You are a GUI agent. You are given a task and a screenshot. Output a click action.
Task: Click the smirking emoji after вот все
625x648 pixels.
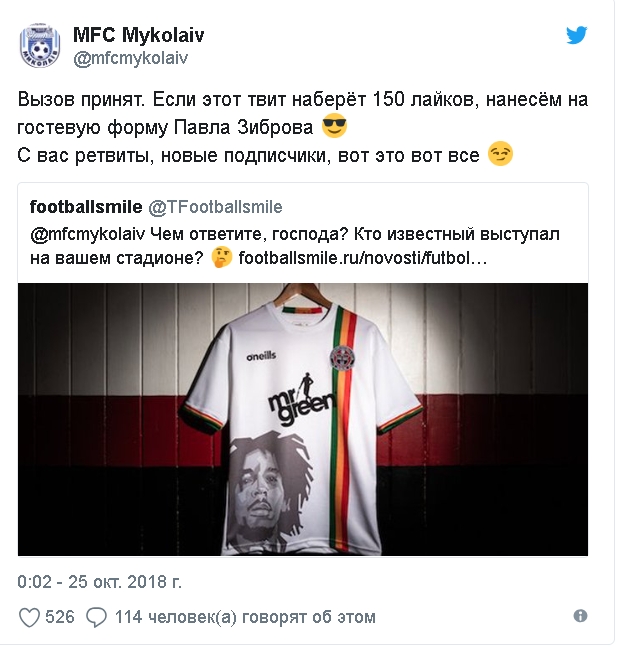pyautogui.click(x=500, y=154)
